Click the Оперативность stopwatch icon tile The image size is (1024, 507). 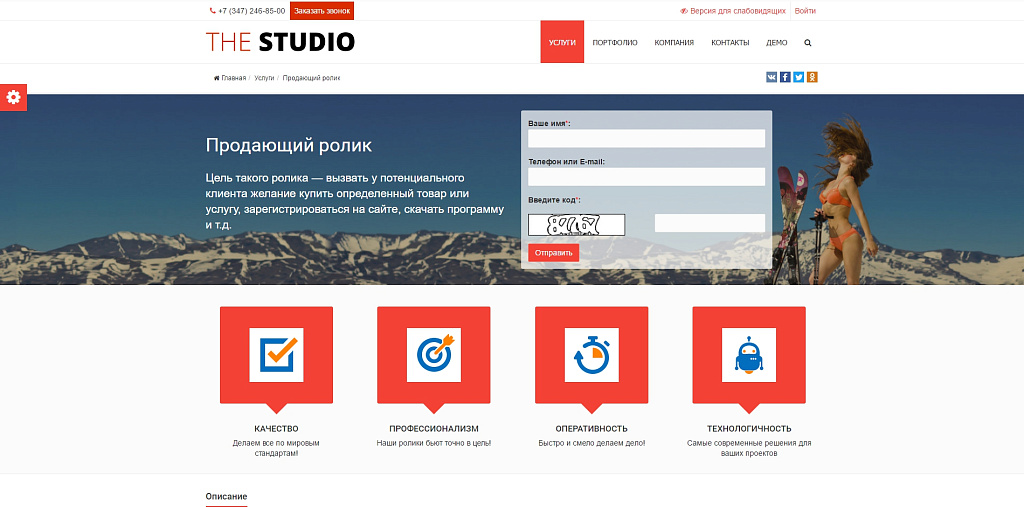(x=591, y=354)
